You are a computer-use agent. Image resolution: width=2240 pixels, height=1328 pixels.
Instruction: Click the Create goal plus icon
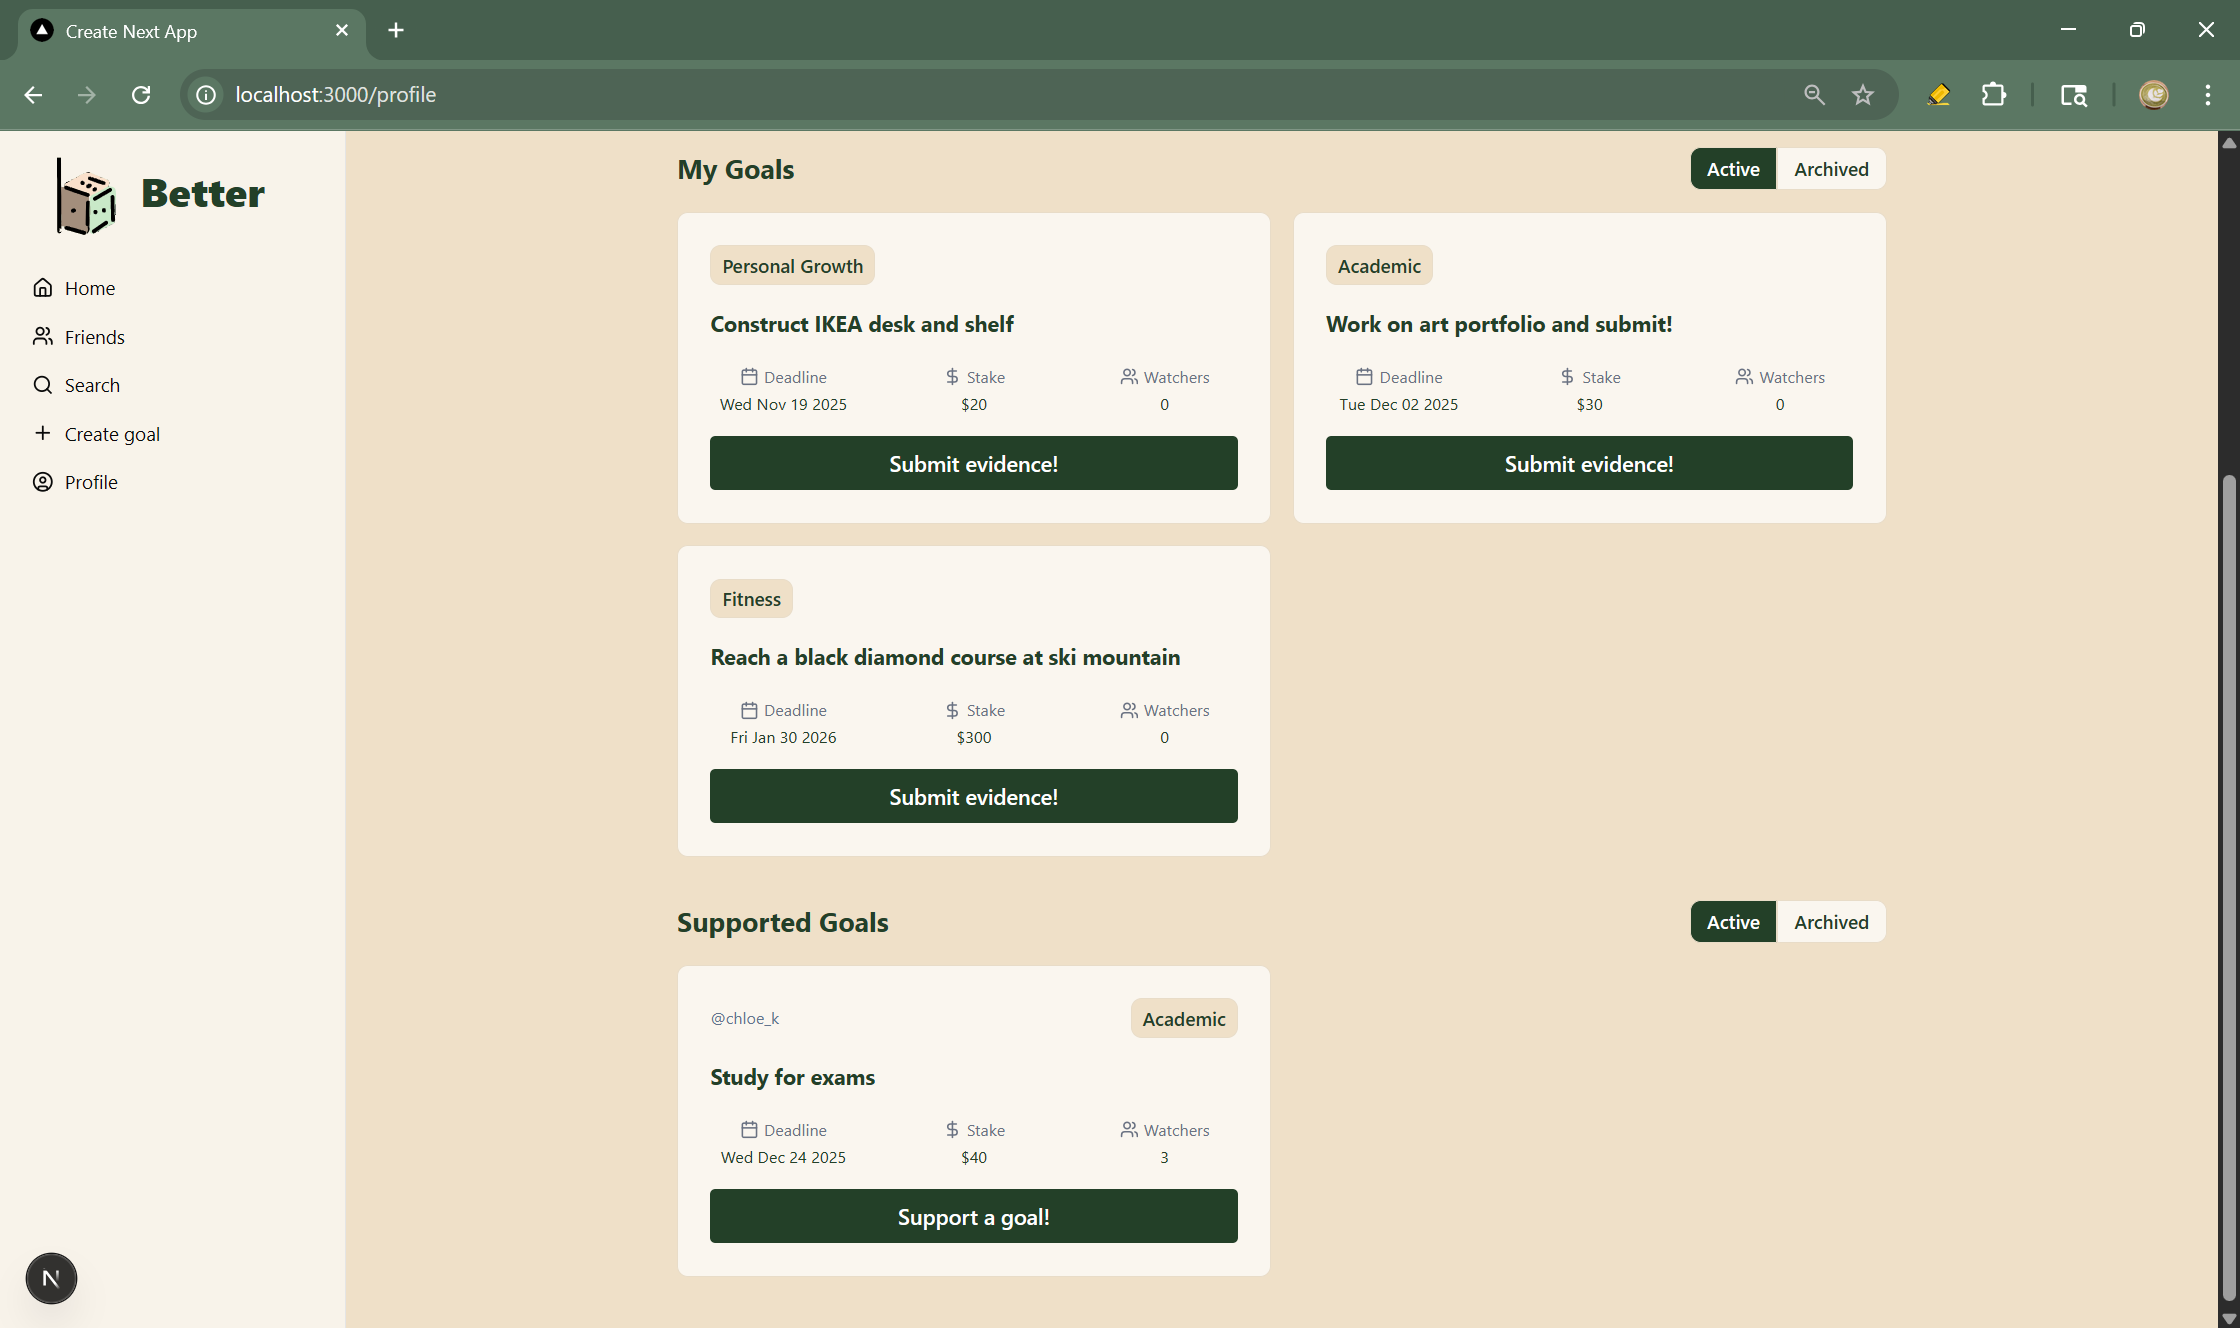(42, 433)
